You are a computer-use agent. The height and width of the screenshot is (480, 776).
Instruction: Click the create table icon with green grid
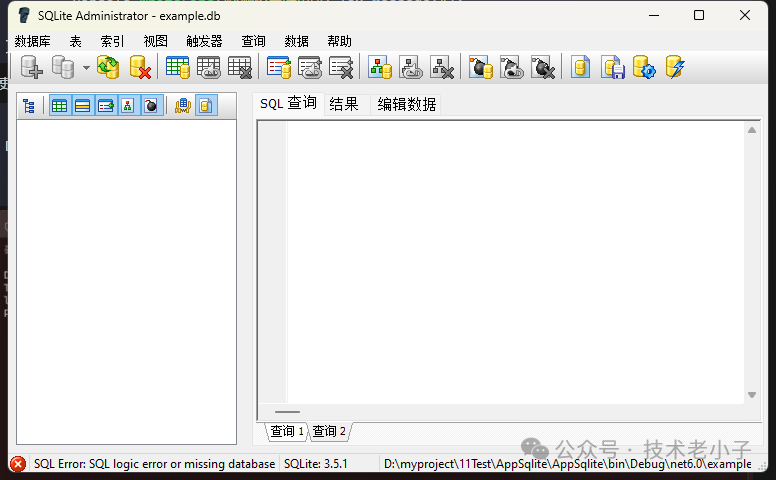tap(178, 67)
